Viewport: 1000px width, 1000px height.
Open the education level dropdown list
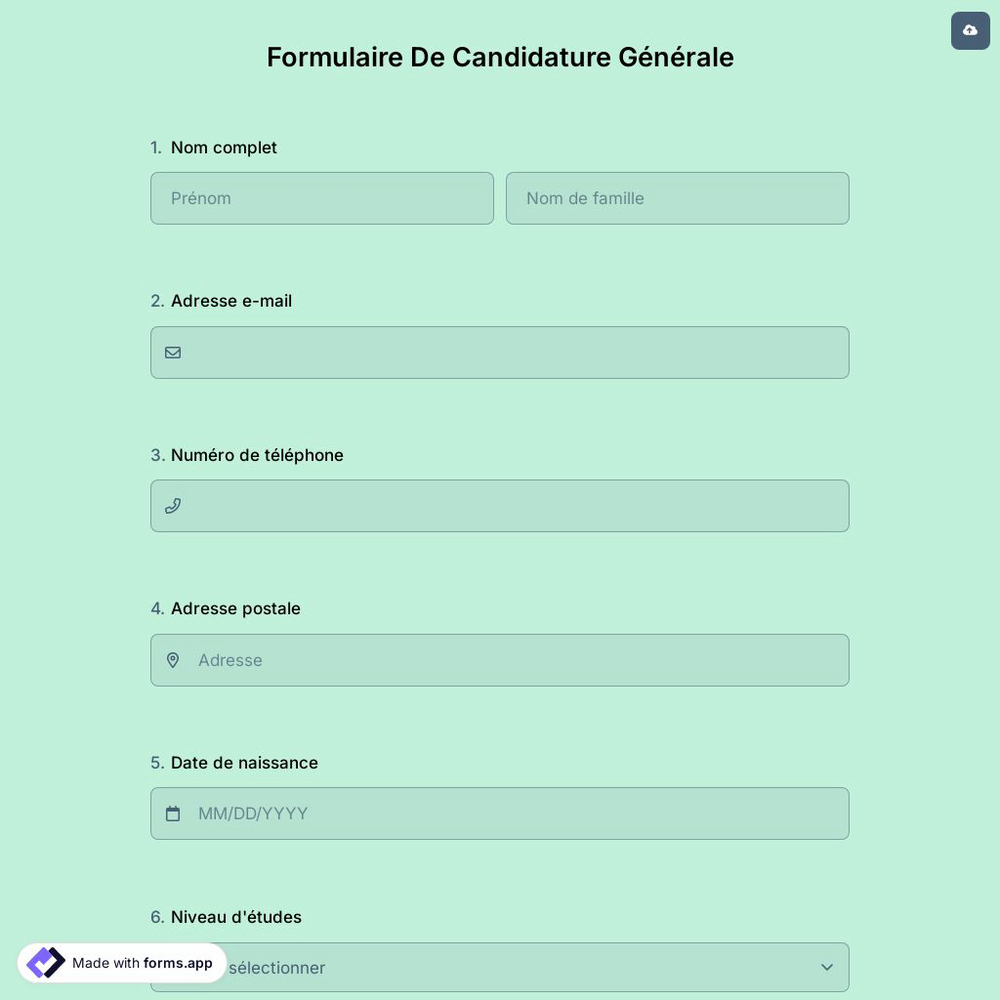point(500,967)
